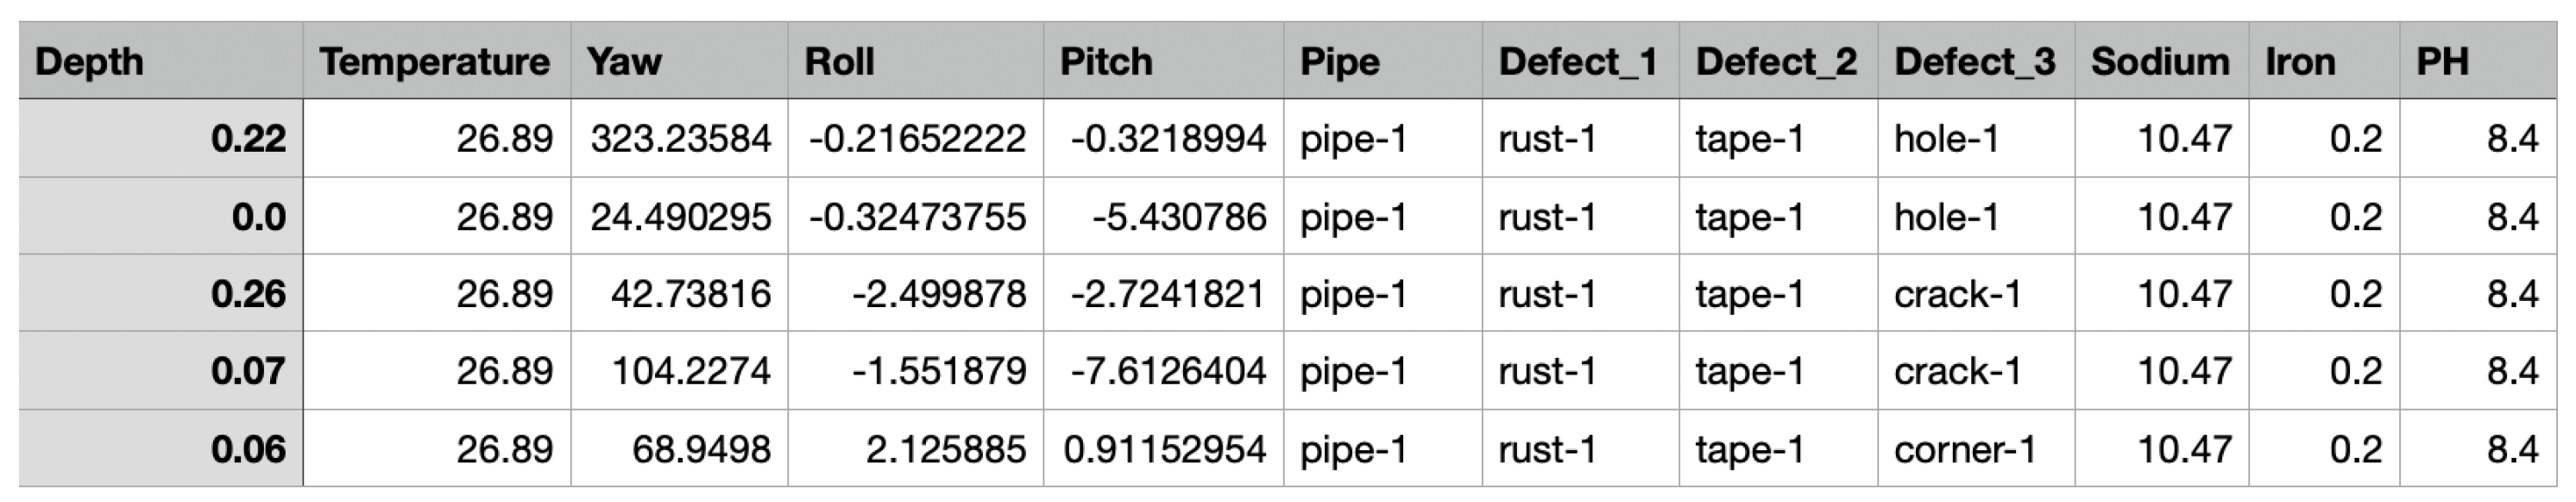2576x502 pixels.
Task: Select the Temperature column header
Action: [x=434, y=62]
